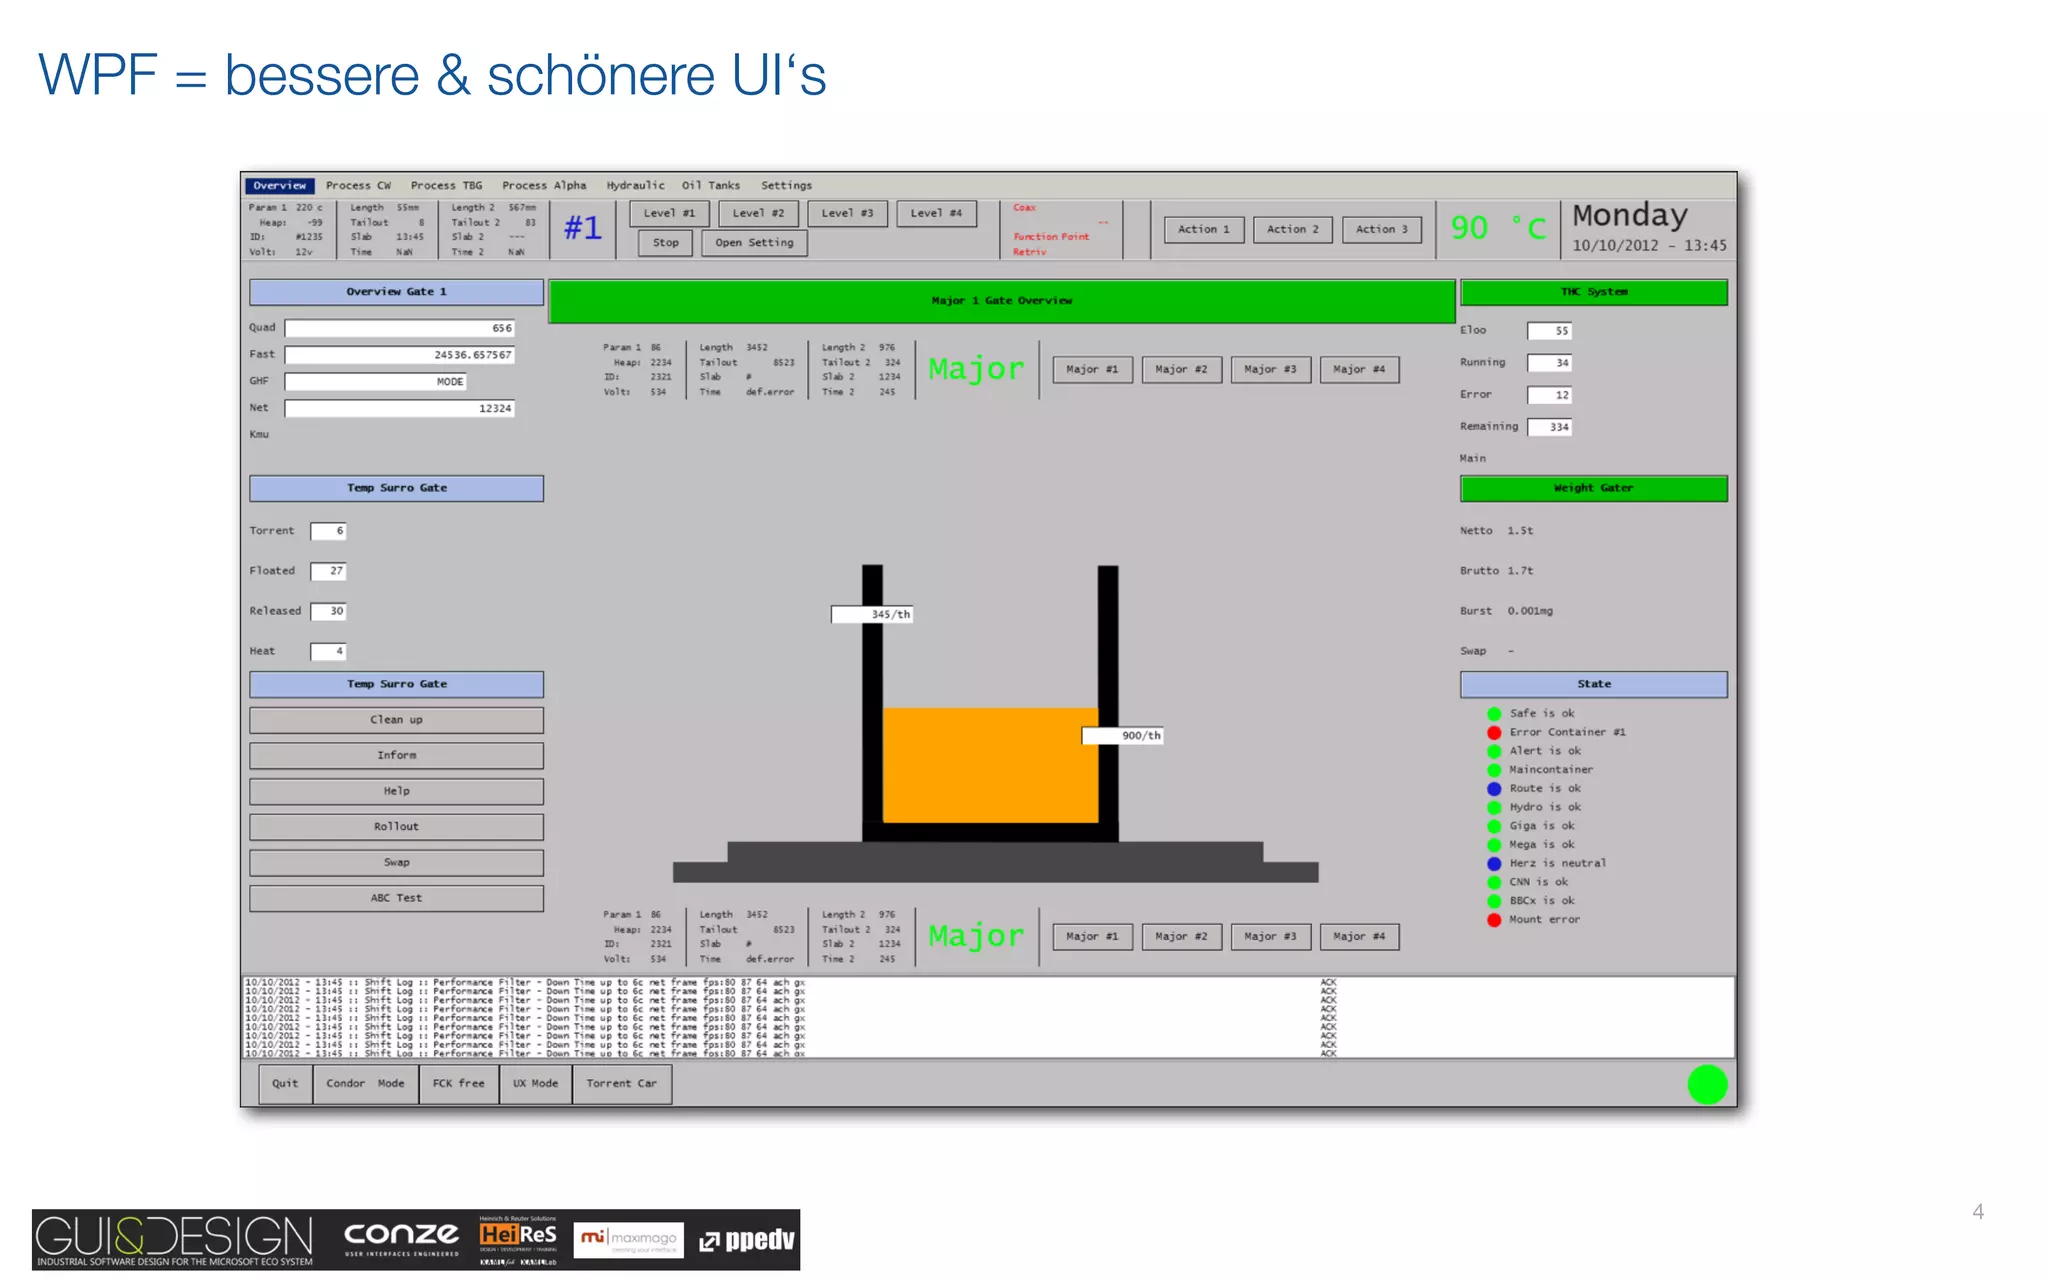Viewport: 2048px width, 1280px height.
Task: Switch to Process TBG tab
Action: 446,186
